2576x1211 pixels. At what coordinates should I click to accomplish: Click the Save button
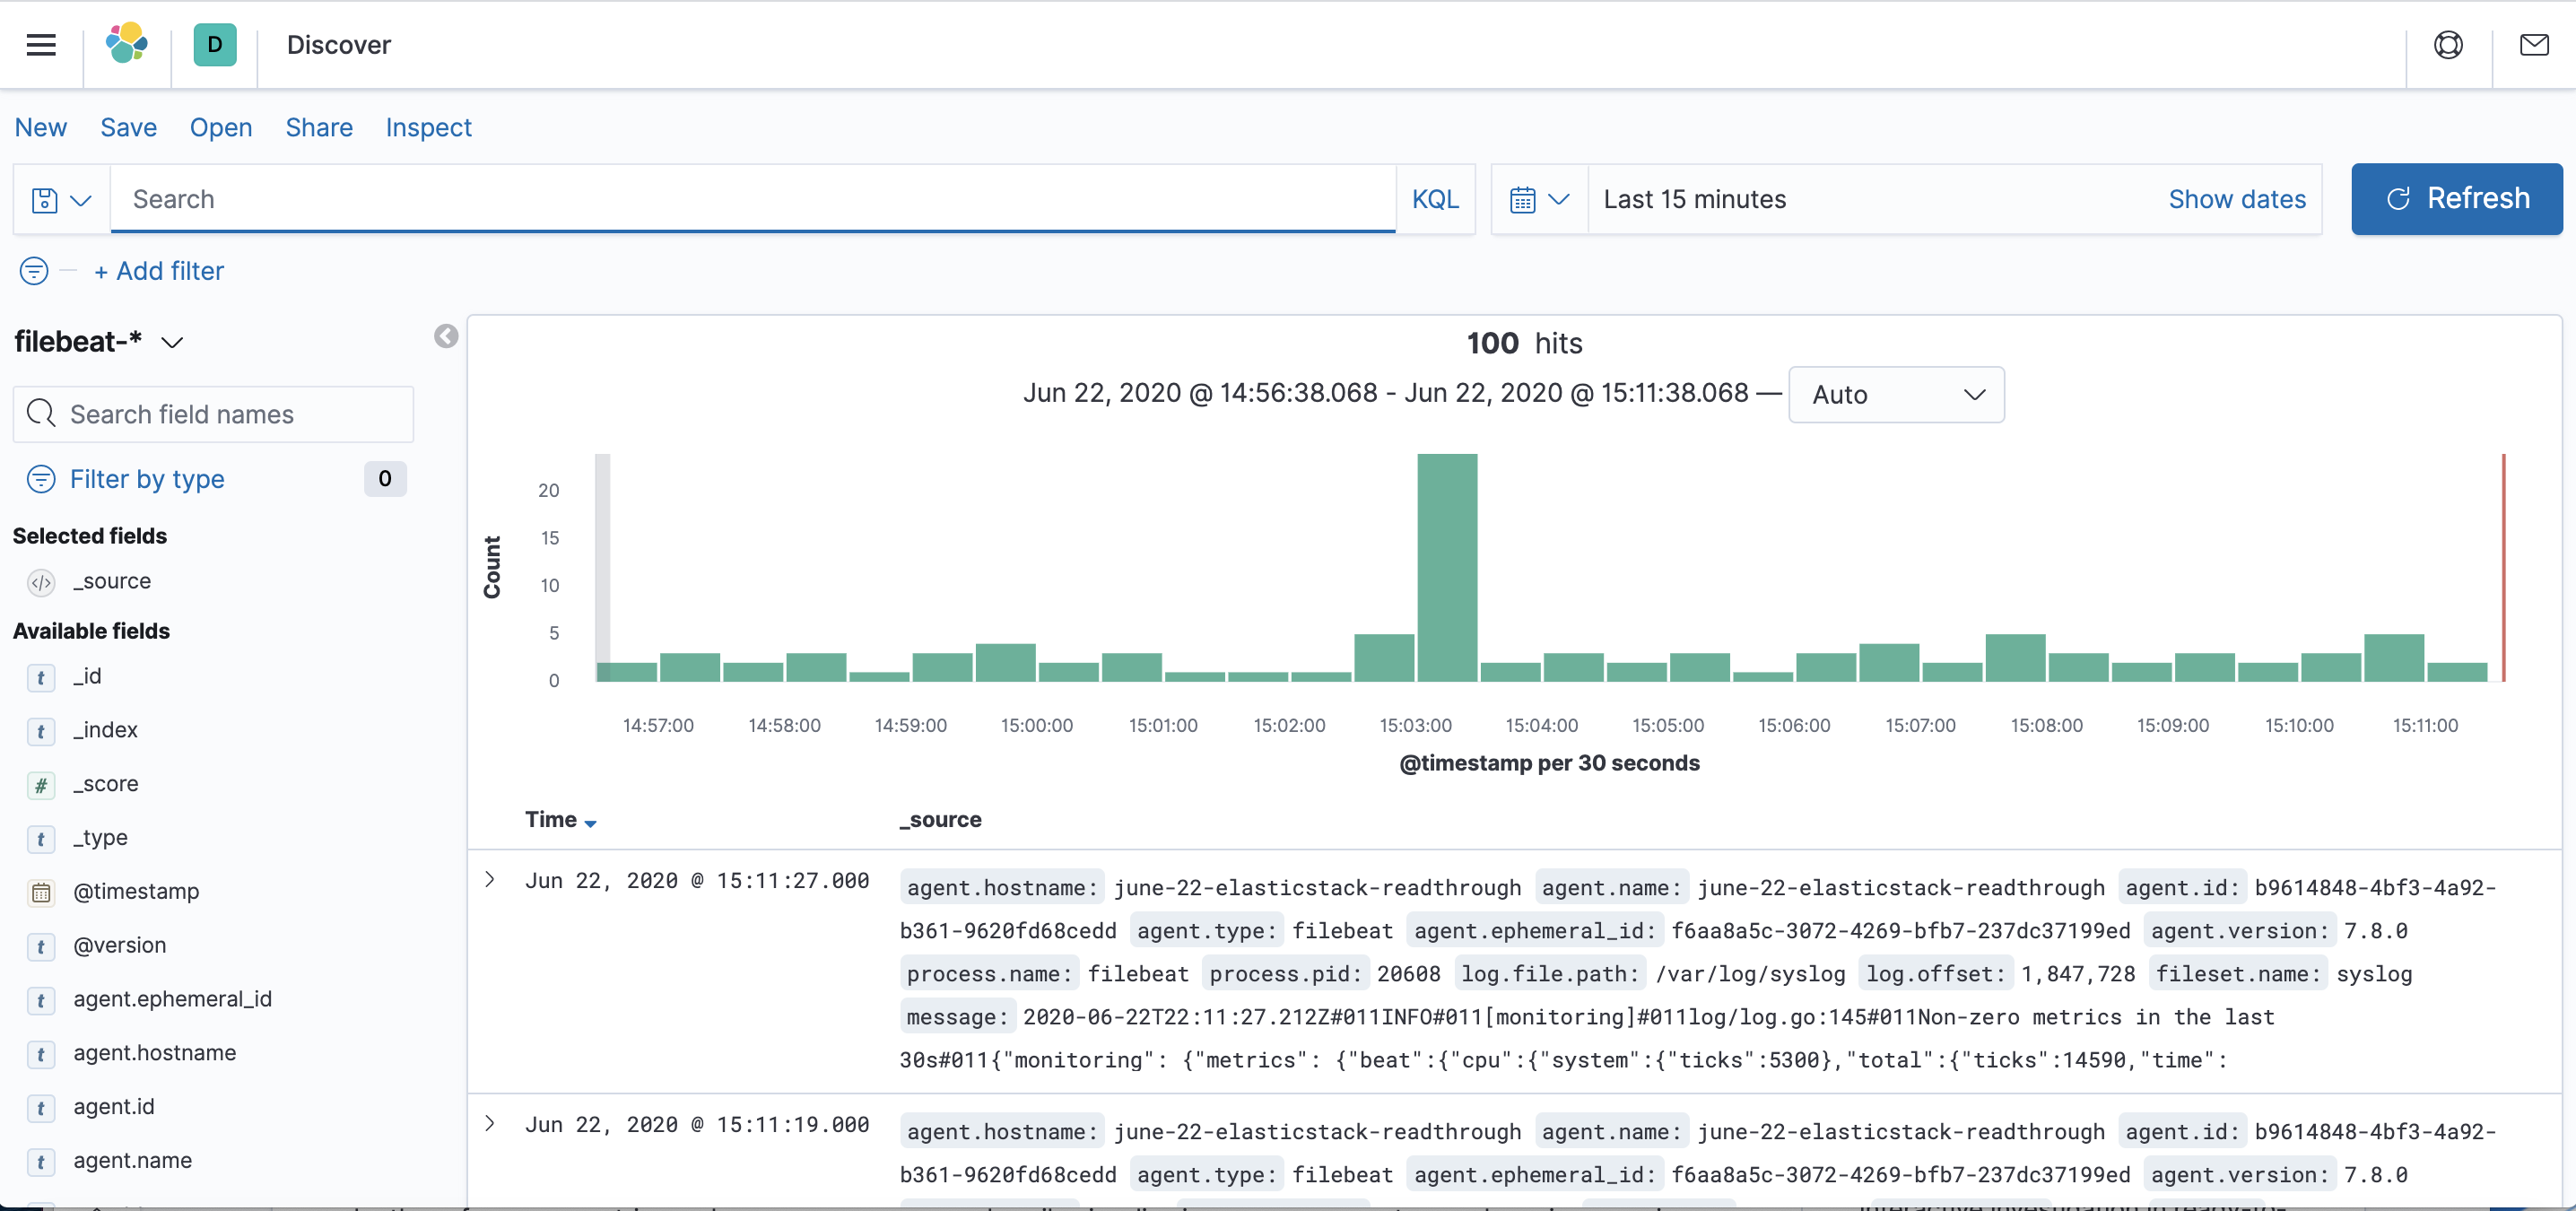click(128, 126)
